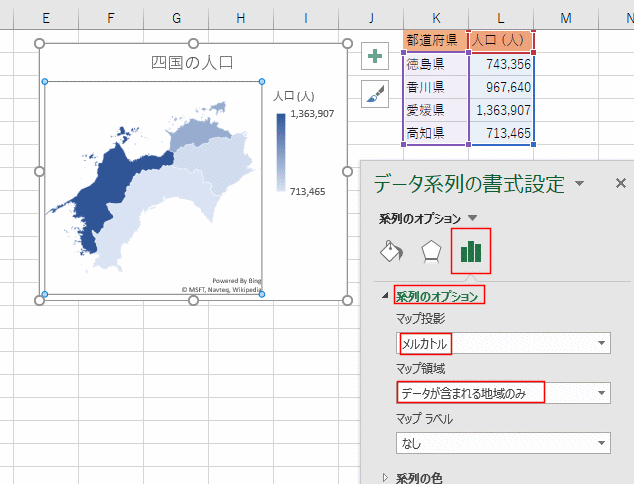Expand the 系列の色 section
634x484 pixels.
coord(385,478)
